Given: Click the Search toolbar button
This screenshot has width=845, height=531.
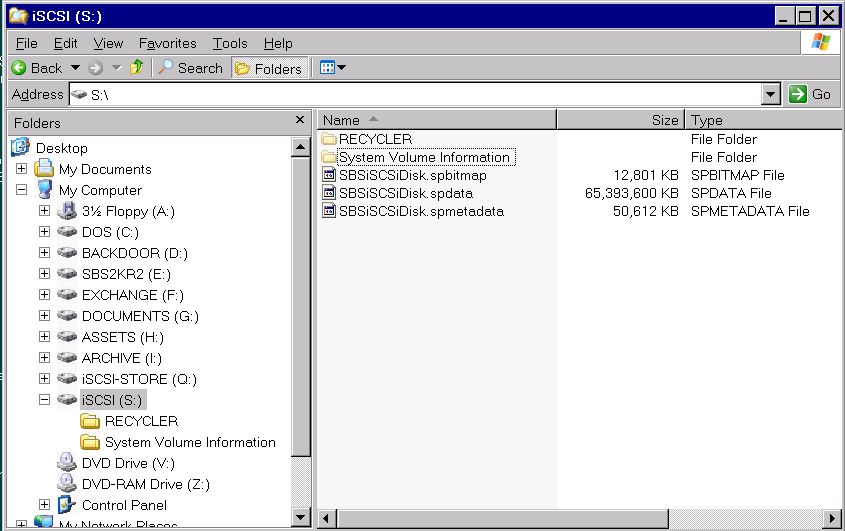Looking at the screenshot, I should click(190, 68).
